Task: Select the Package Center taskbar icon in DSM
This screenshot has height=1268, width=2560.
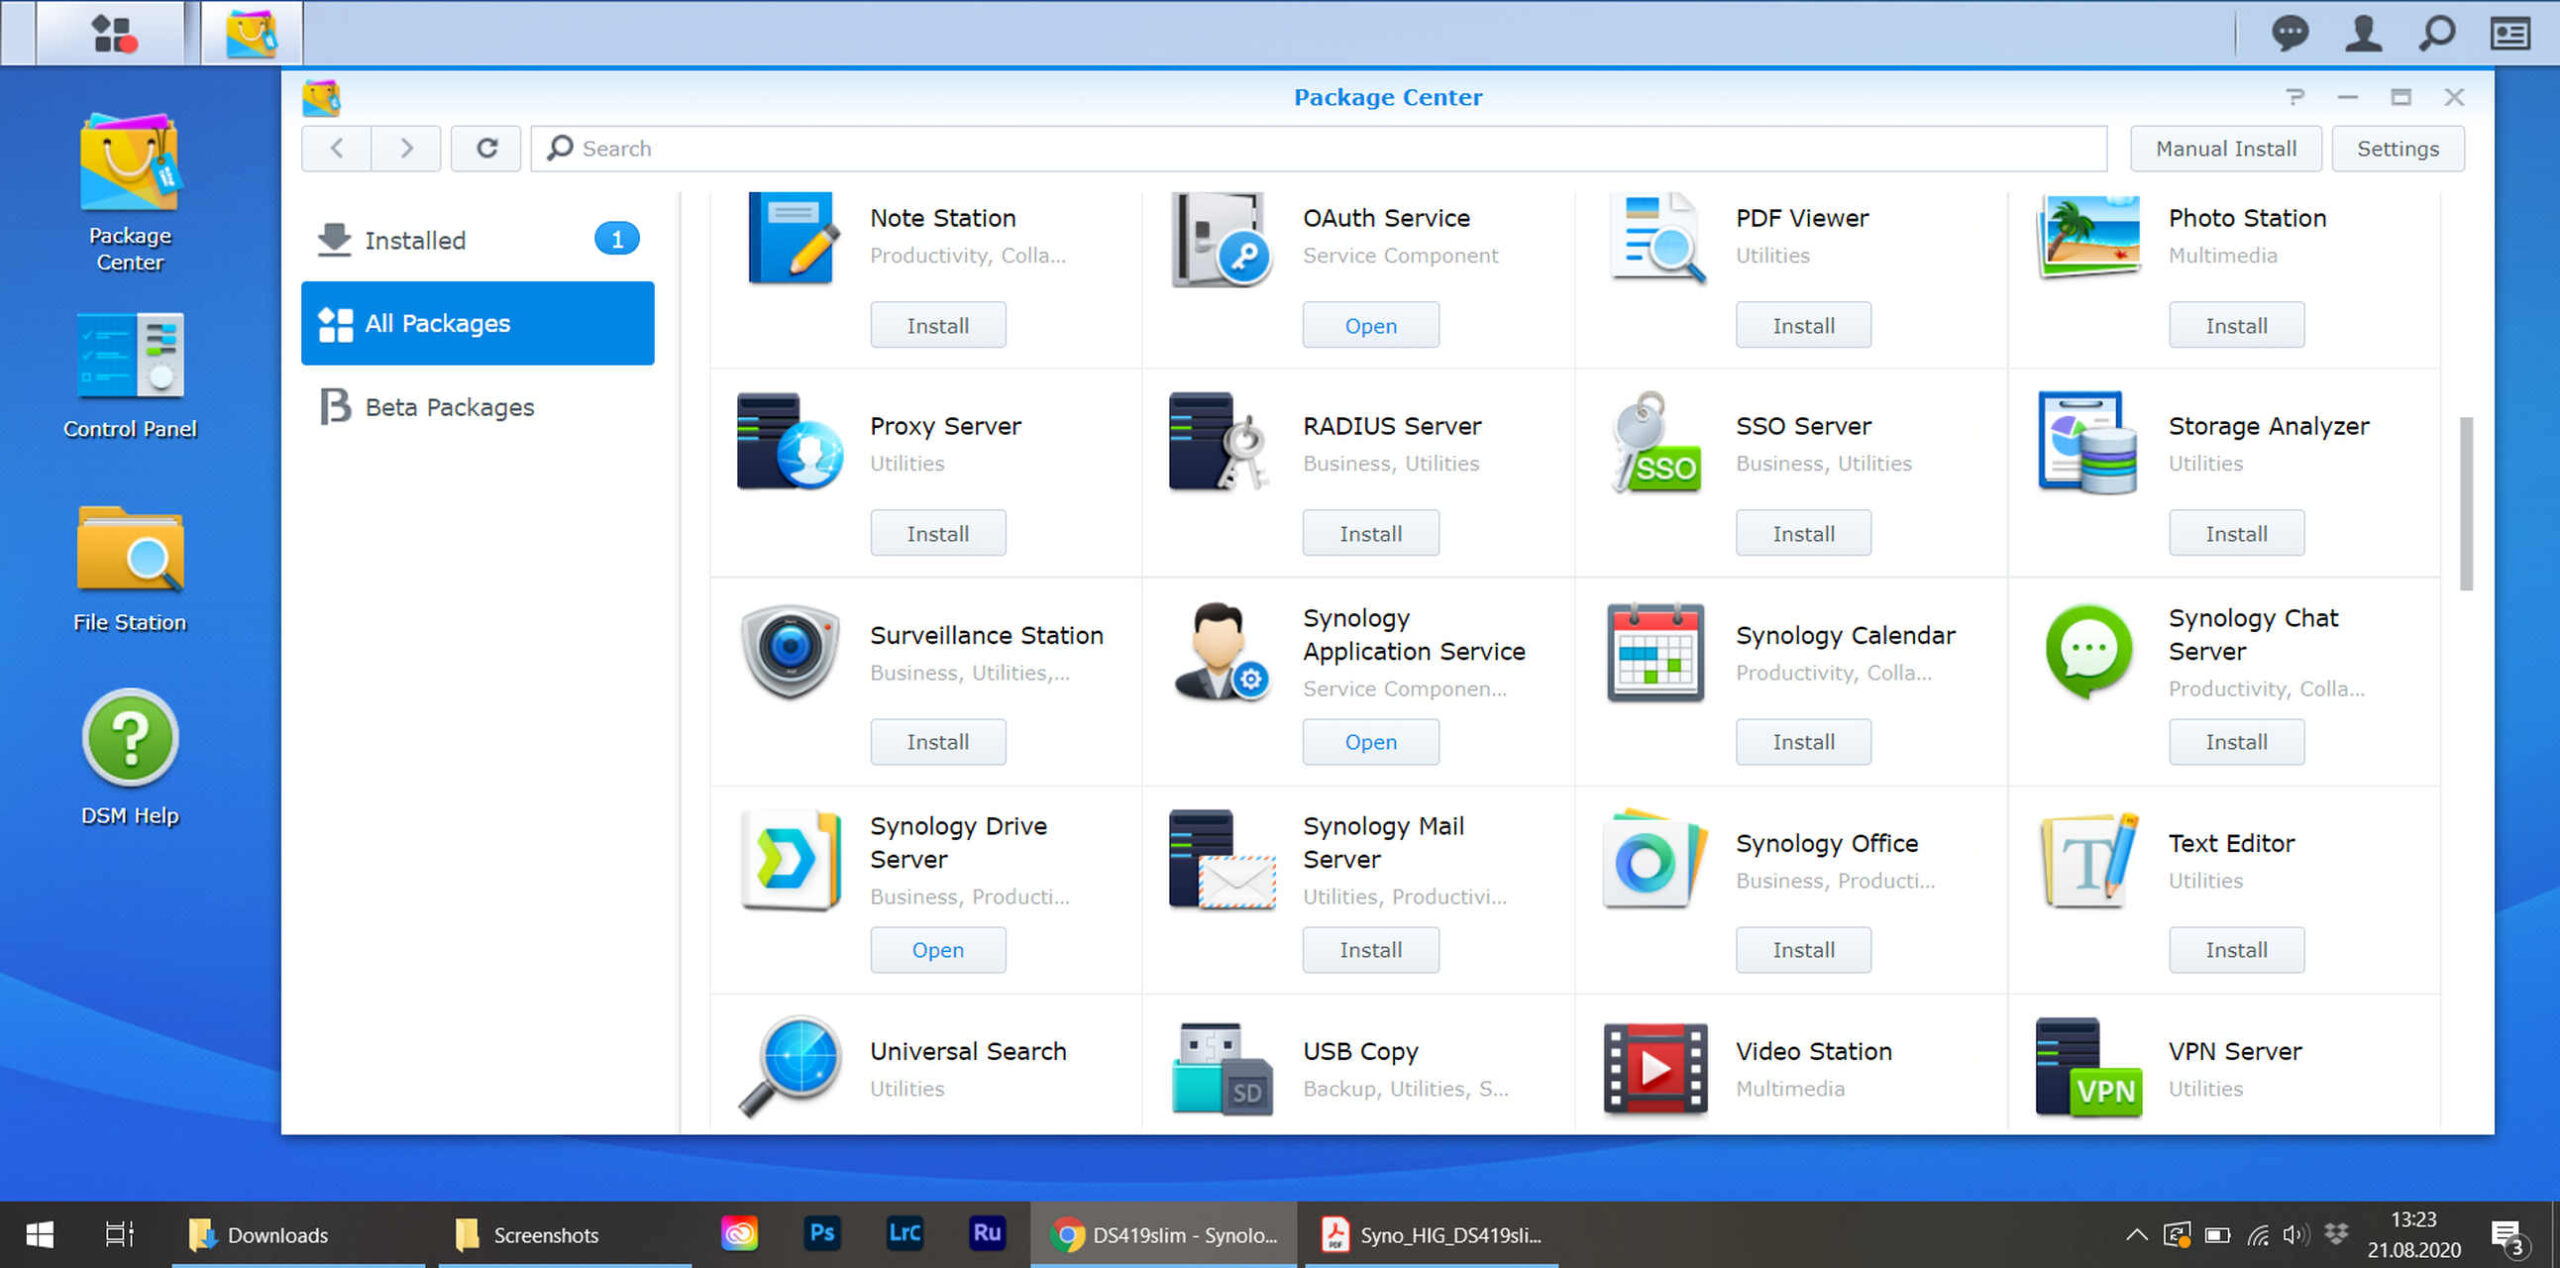Action: [250, 33]
